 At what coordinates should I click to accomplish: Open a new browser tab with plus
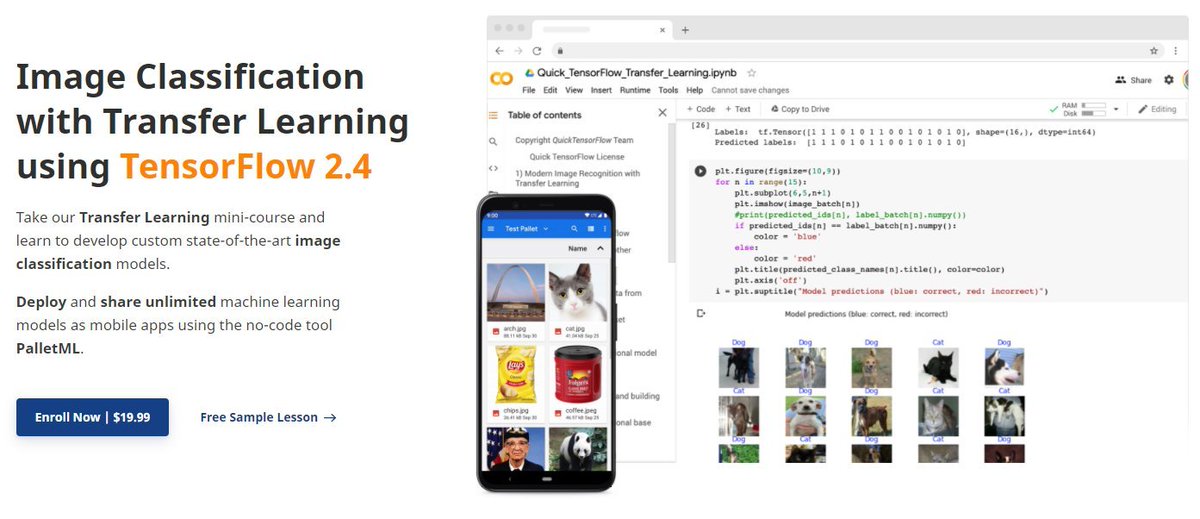tap(685, 30)
